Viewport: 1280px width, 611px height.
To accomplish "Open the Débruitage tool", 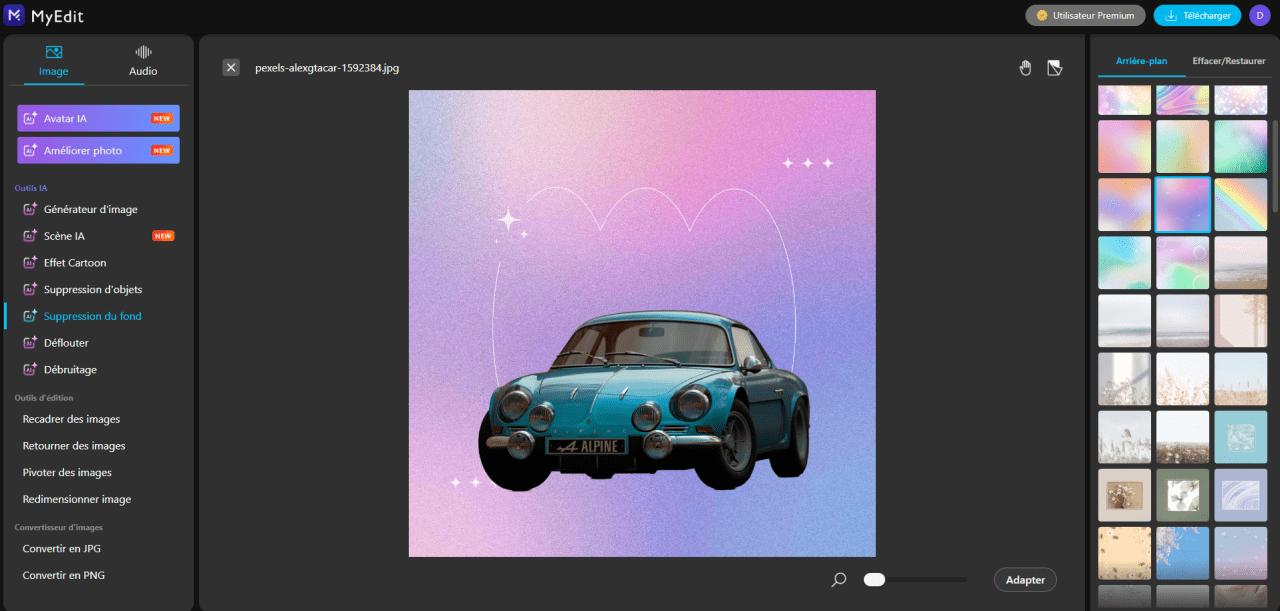I will click(x=75, y=369).
